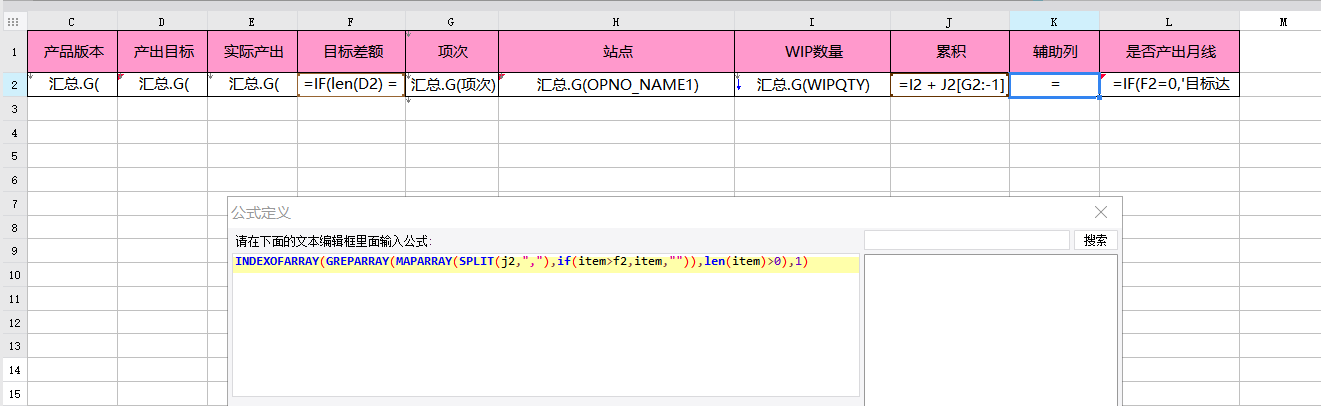Click the 是否产出月线 header cell
This screenshot has height=406, width=1321.
click(x=1169, y=52)
